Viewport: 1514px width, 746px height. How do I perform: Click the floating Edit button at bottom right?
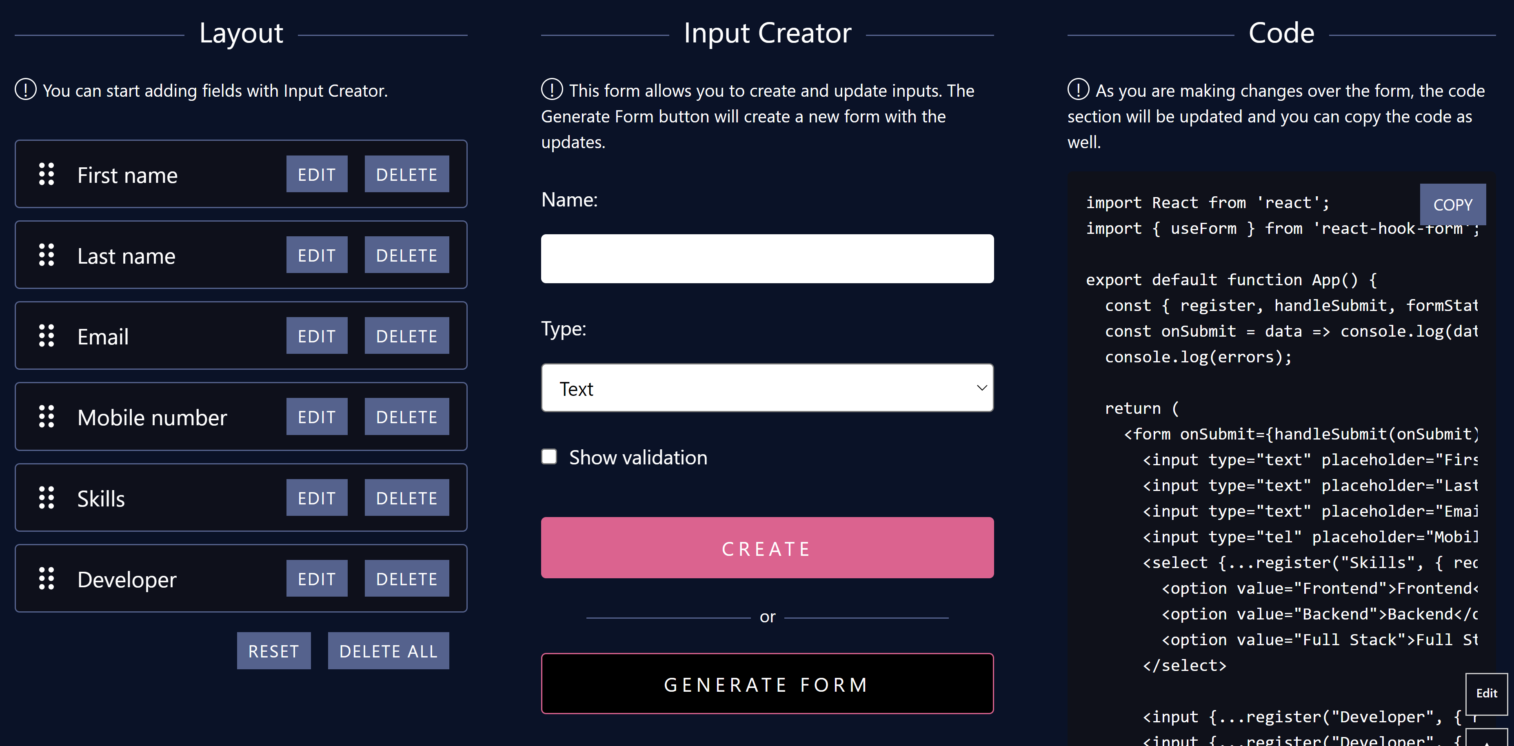coord(1486,694)
